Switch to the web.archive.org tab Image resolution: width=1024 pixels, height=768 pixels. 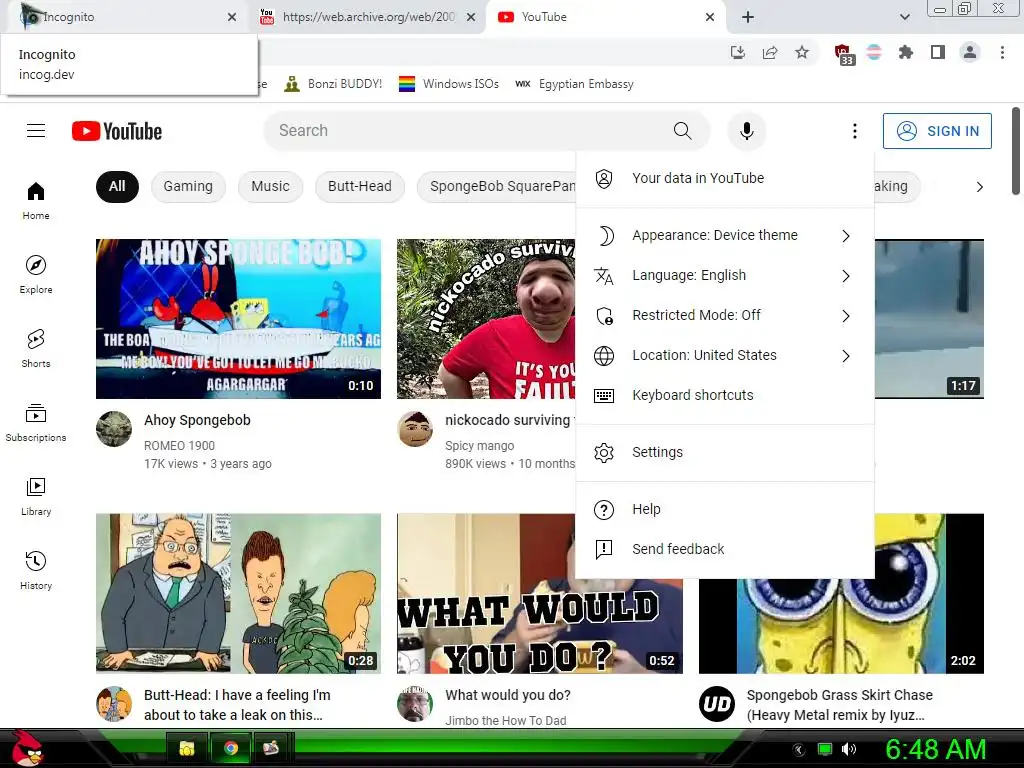[368, 17]
